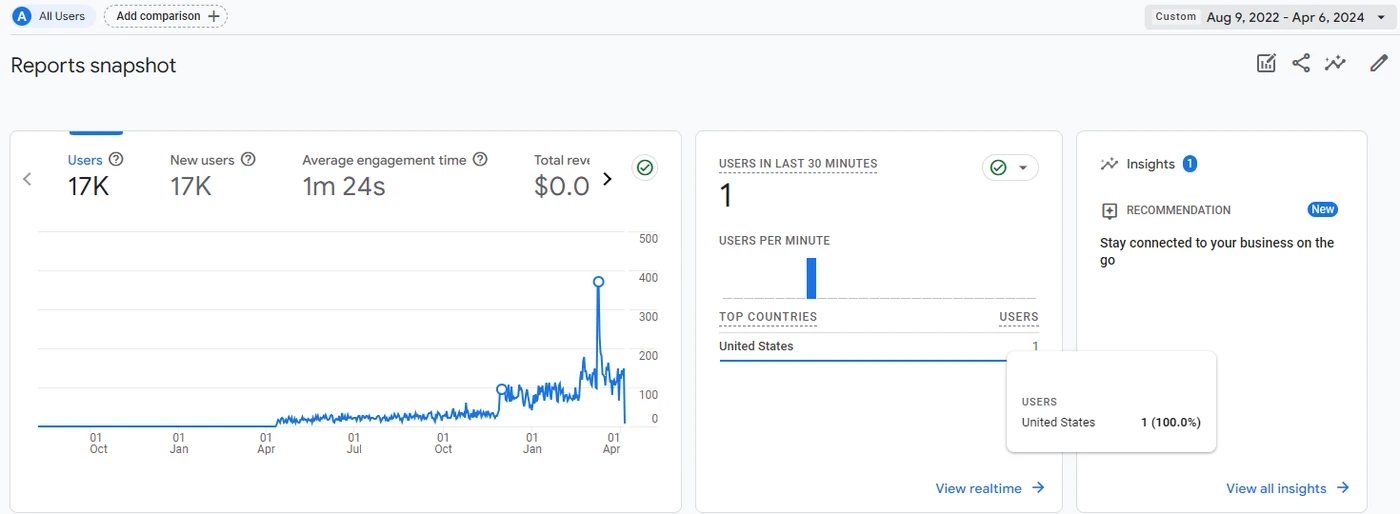Open the customize report chart icon

click(x=1266, y=64)
